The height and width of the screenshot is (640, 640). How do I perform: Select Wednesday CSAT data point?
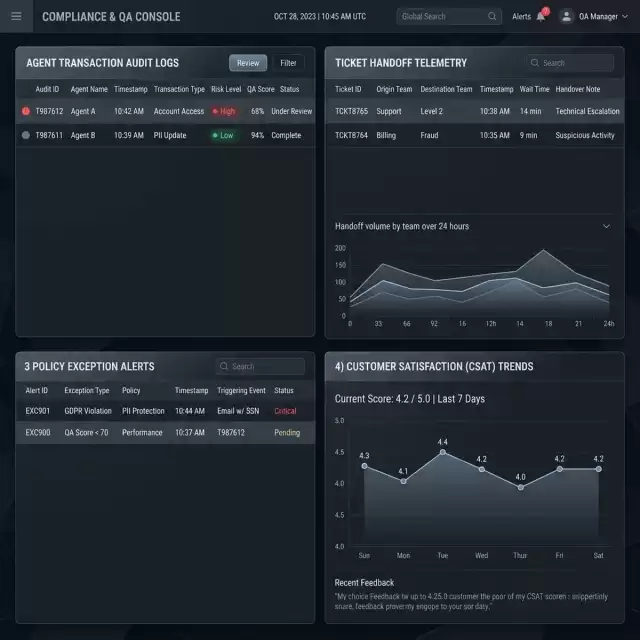coord(482,469)
